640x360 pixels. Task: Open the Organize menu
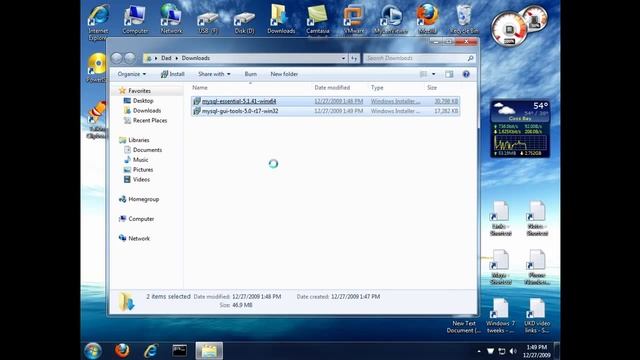pyautogui.click(x=131, y=74)
